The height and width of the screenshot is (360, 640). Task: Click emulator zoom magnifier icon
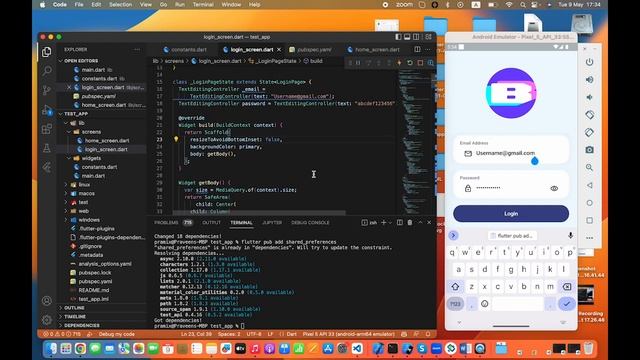pos(589,167)
